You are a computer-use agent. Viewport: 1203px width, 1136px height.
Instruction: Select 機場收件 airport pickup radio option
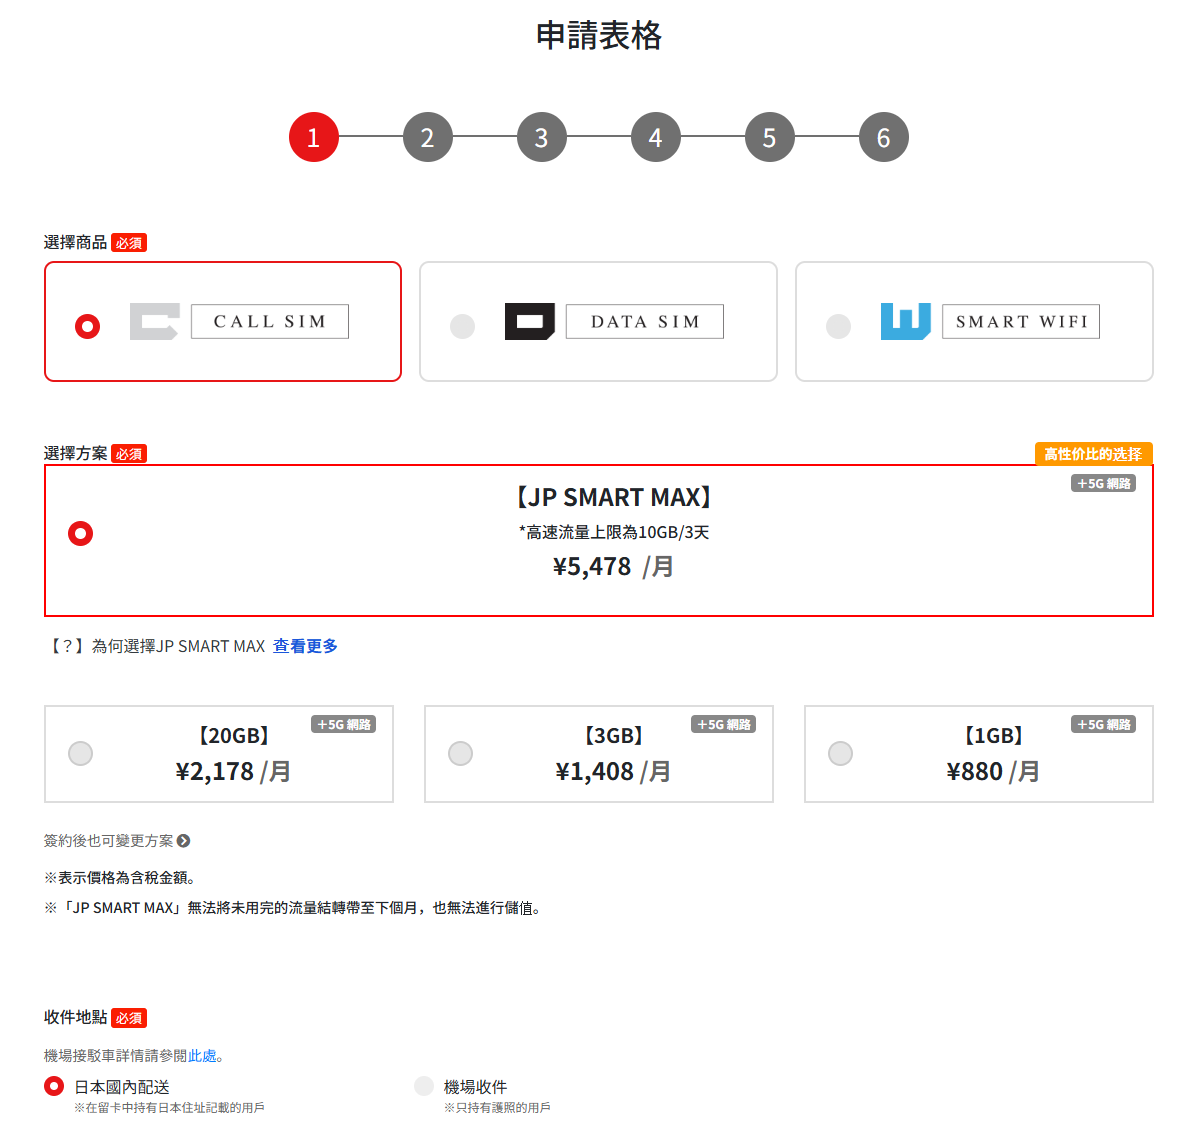(x=424, y=1086)
